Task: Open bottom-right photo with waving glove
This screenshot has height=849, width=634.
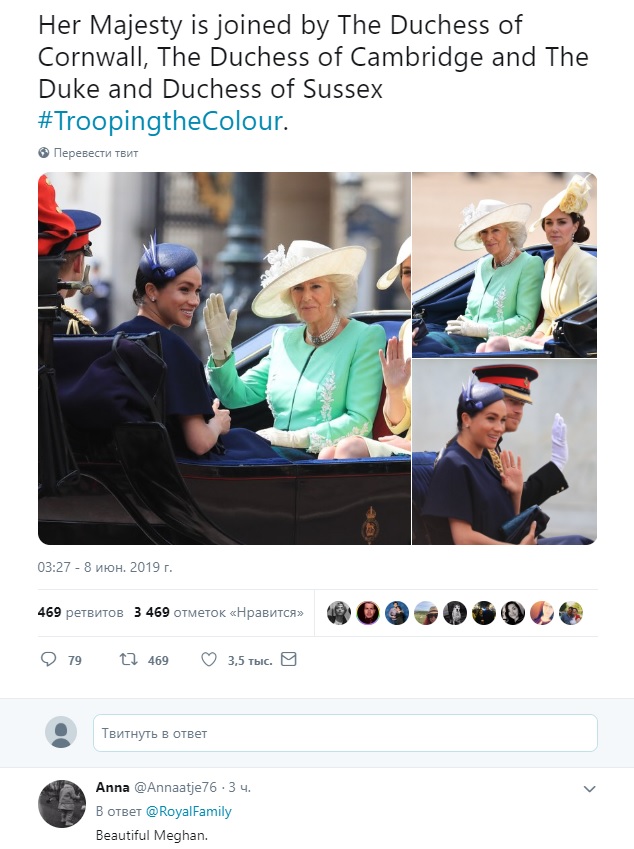Action: [504, 452]
